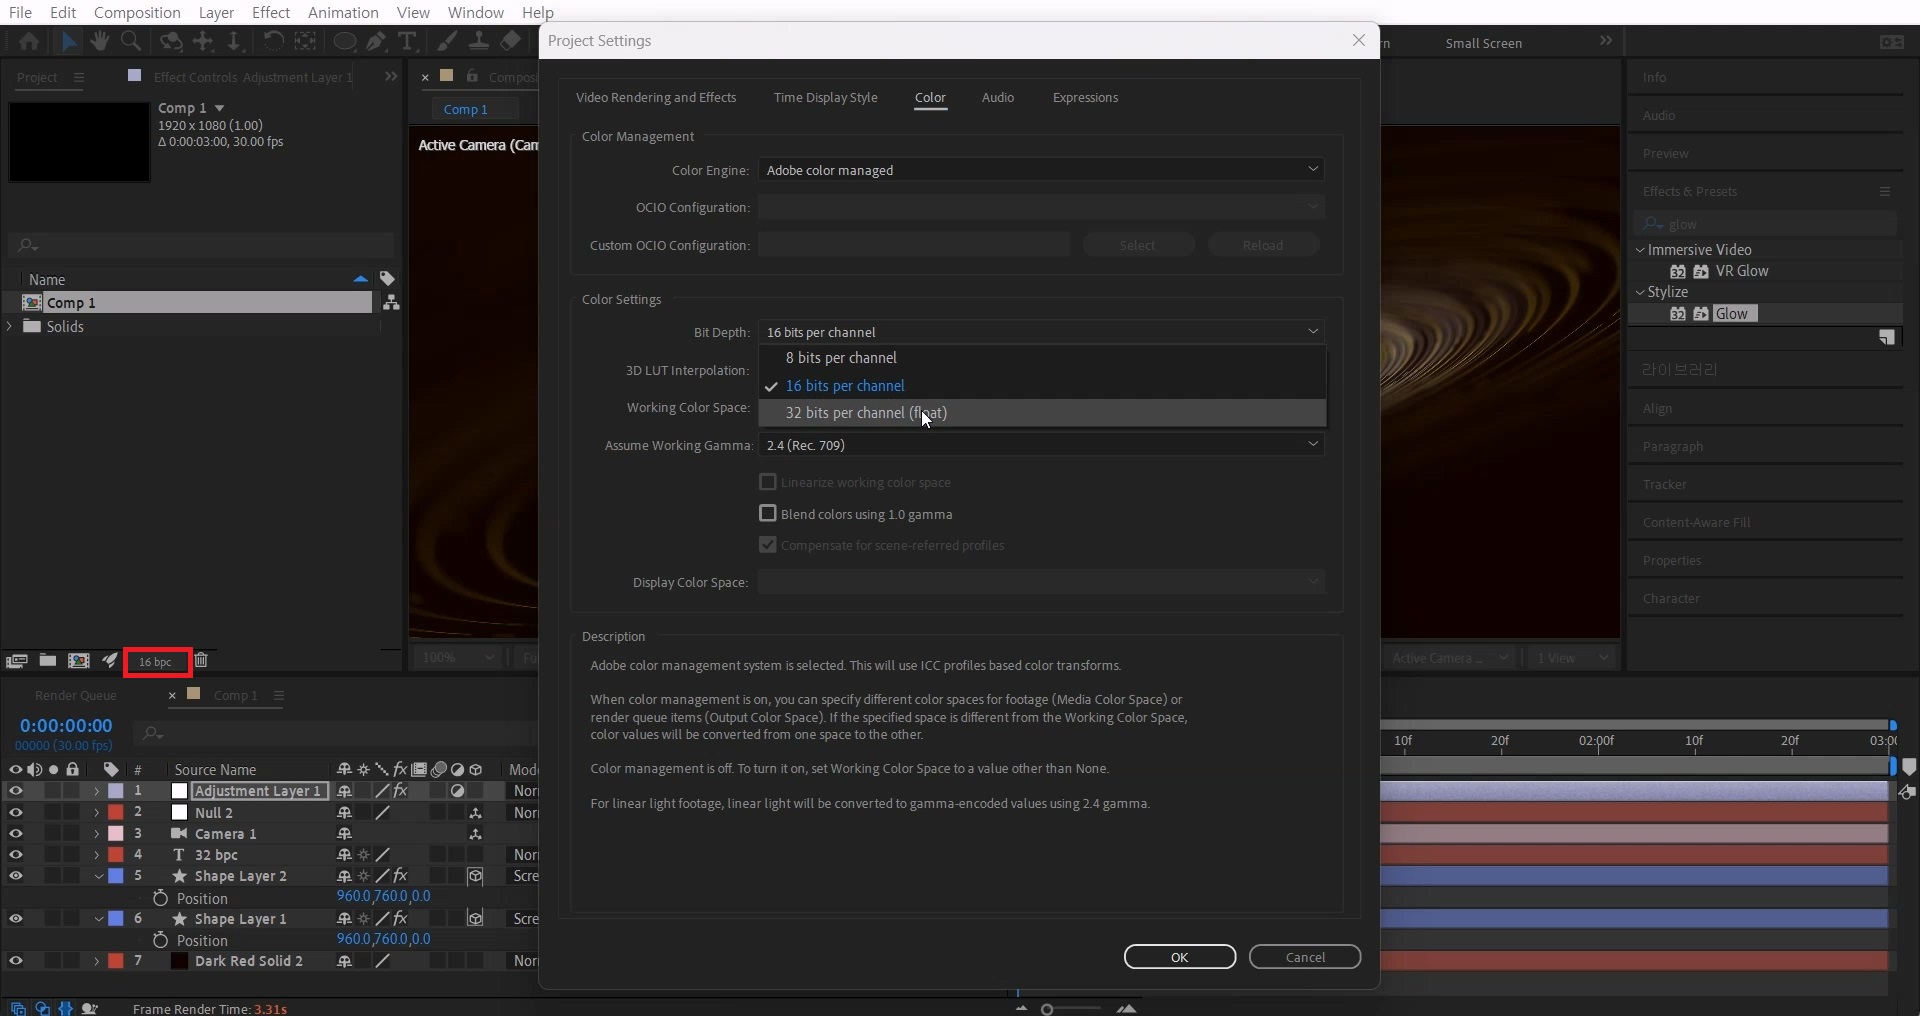Select the Clone Stamp tool
The height and width of the screenshot is (1016, 1920).
pos(479,41)
